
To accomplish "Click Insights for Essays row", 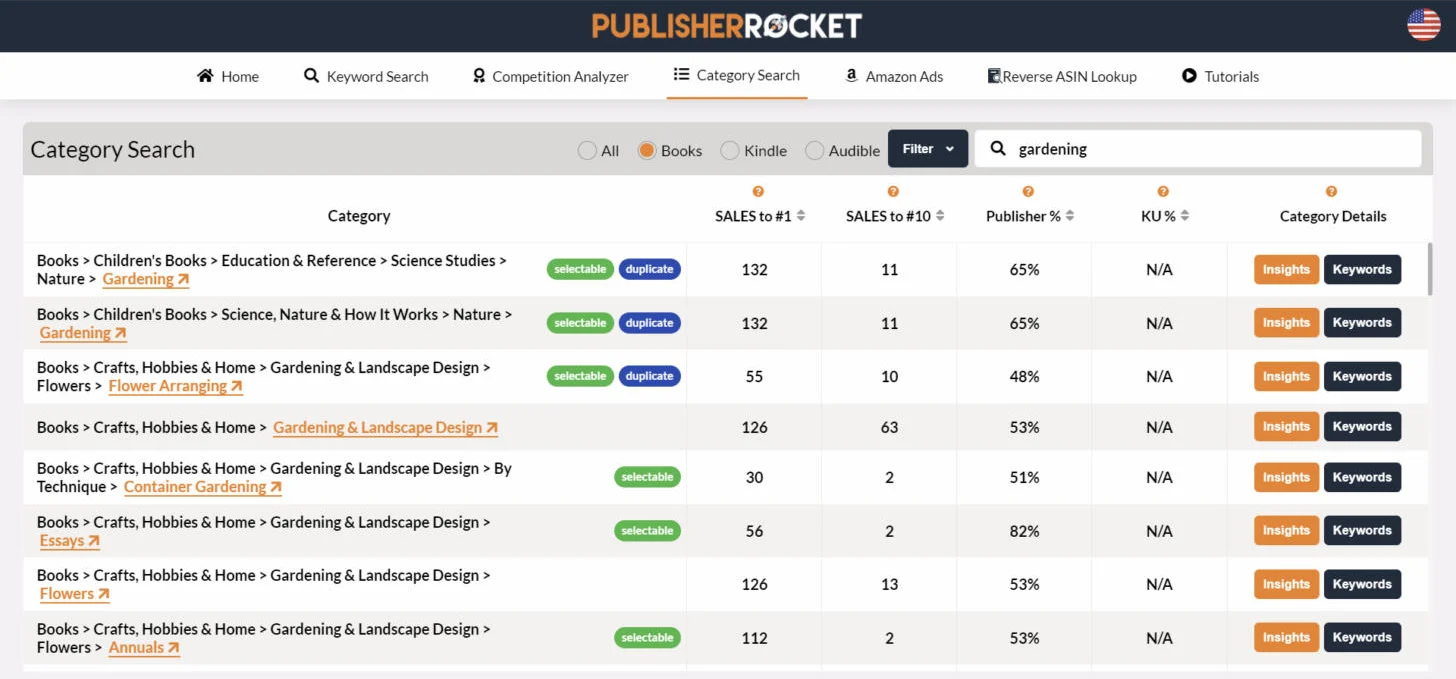I will 1286,531.
